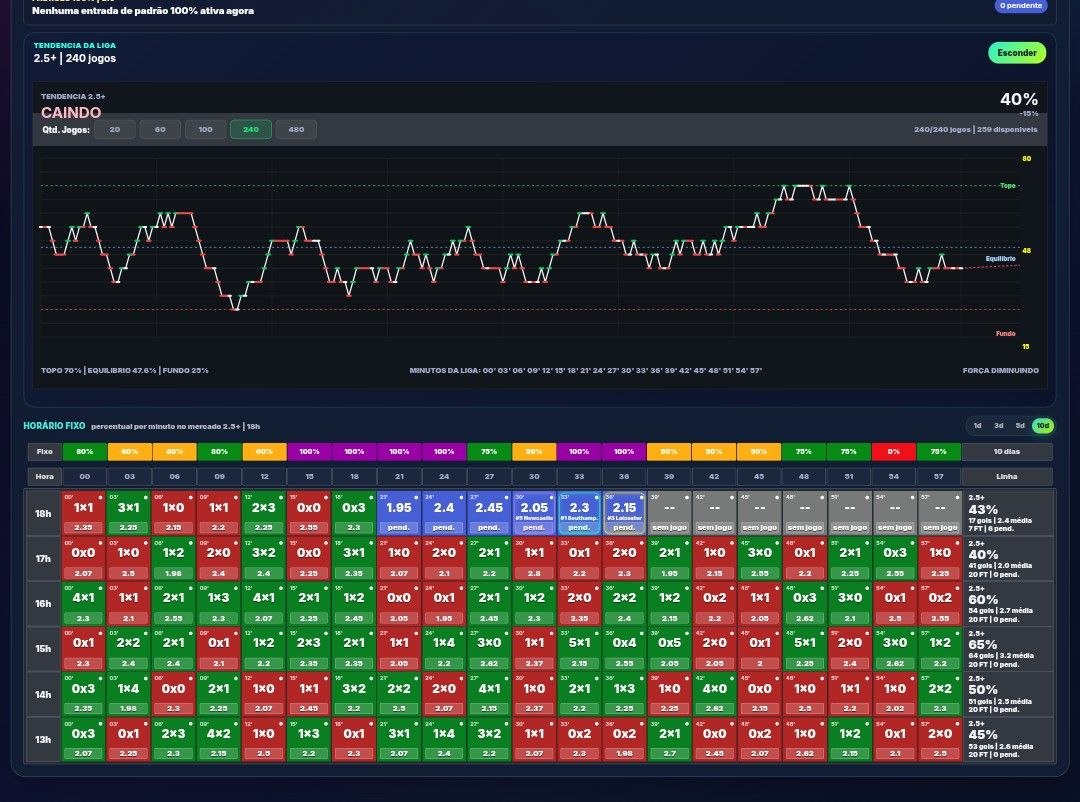Click the 3×2 result in 14h row
1080x802 pixels.
click(x=353, y=695)
